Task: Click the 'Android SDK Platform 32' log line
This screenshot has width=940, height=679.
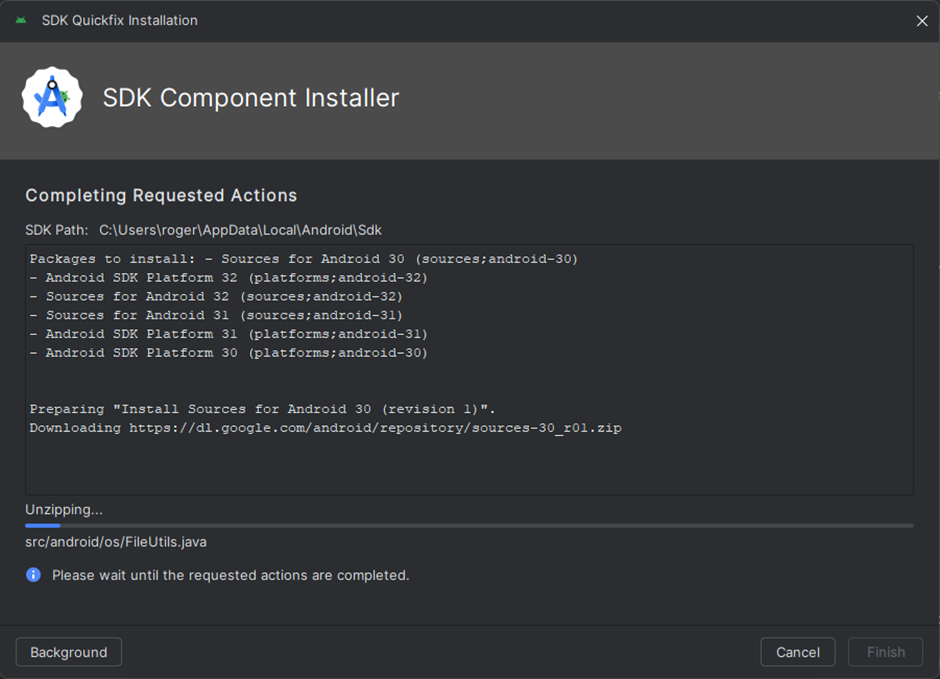Action: 229,278
